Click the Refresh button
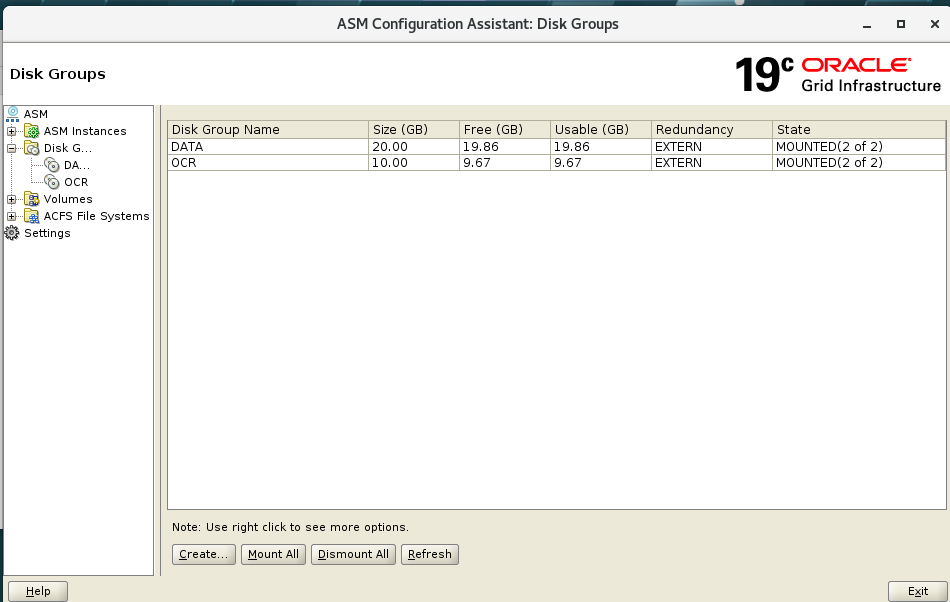 click(x=430, y=554)
